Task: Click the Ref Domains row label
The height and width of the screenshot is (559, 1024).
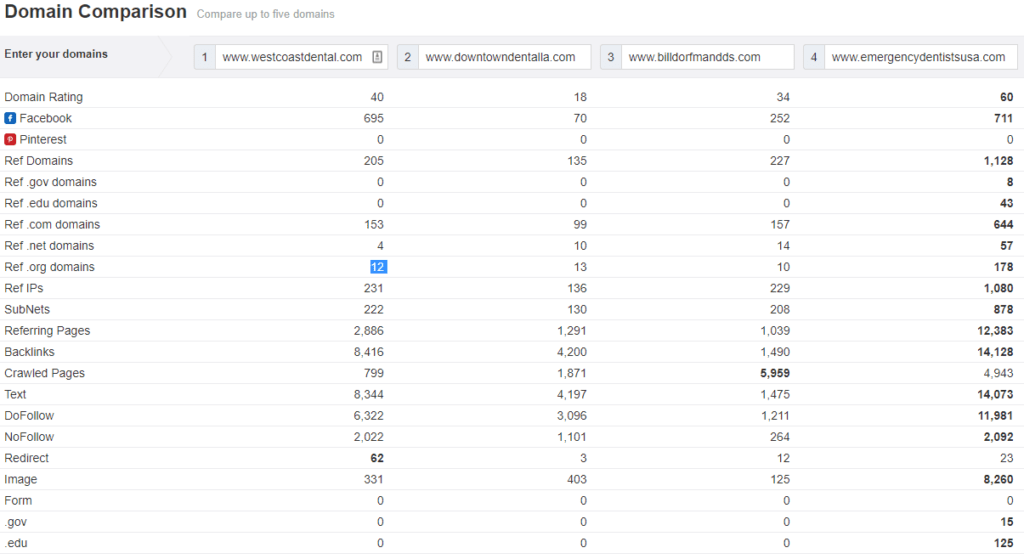Action: 39,161
